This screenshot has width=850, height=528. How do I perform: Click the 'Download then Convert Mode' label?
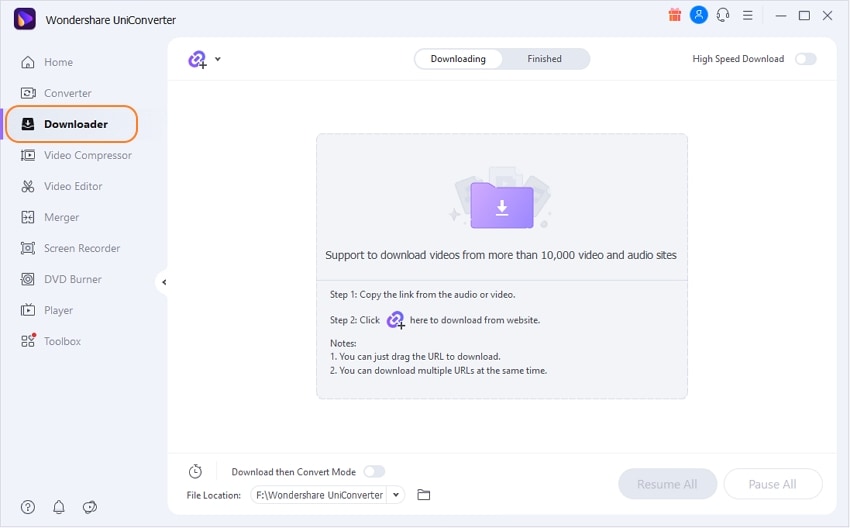click(293, 472)
